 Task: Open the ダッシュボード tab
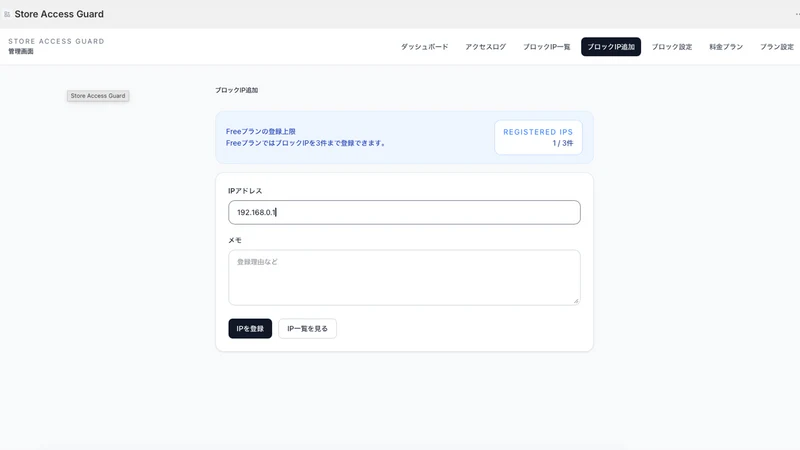[x=424, y=47]
